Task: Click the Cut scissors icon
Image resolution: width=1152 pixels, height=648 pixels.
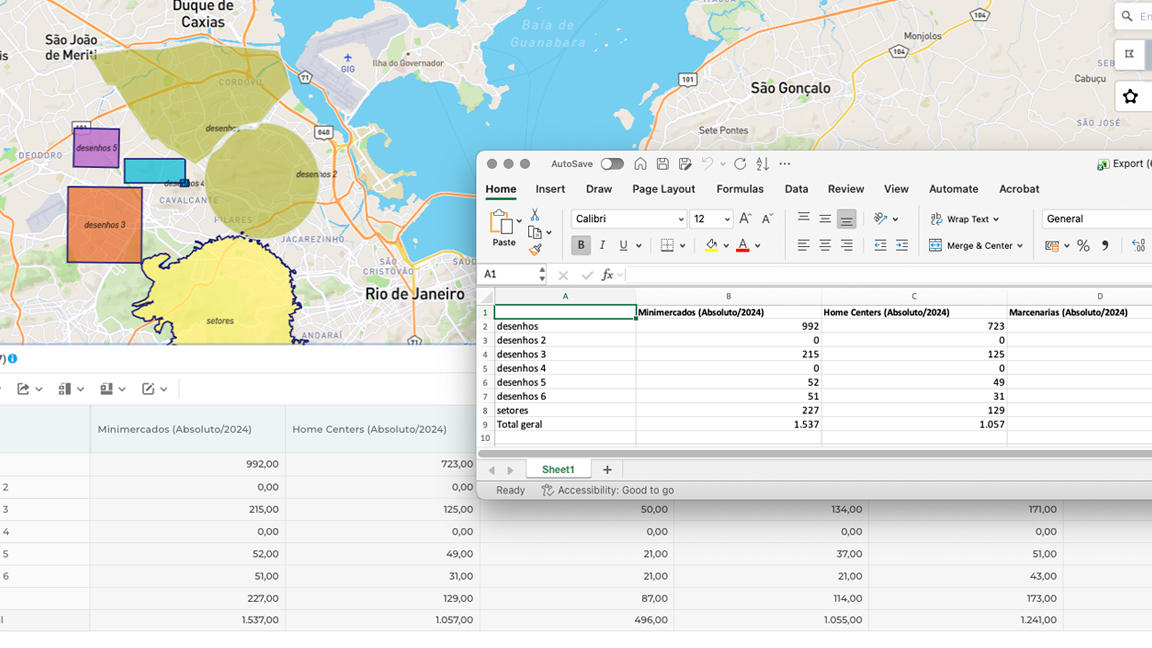Action: tap(535, 215)
